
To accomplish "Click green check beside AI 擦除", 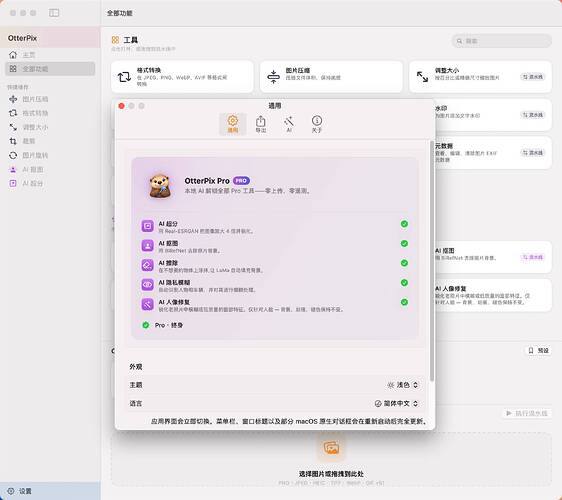I will (404, 263).
